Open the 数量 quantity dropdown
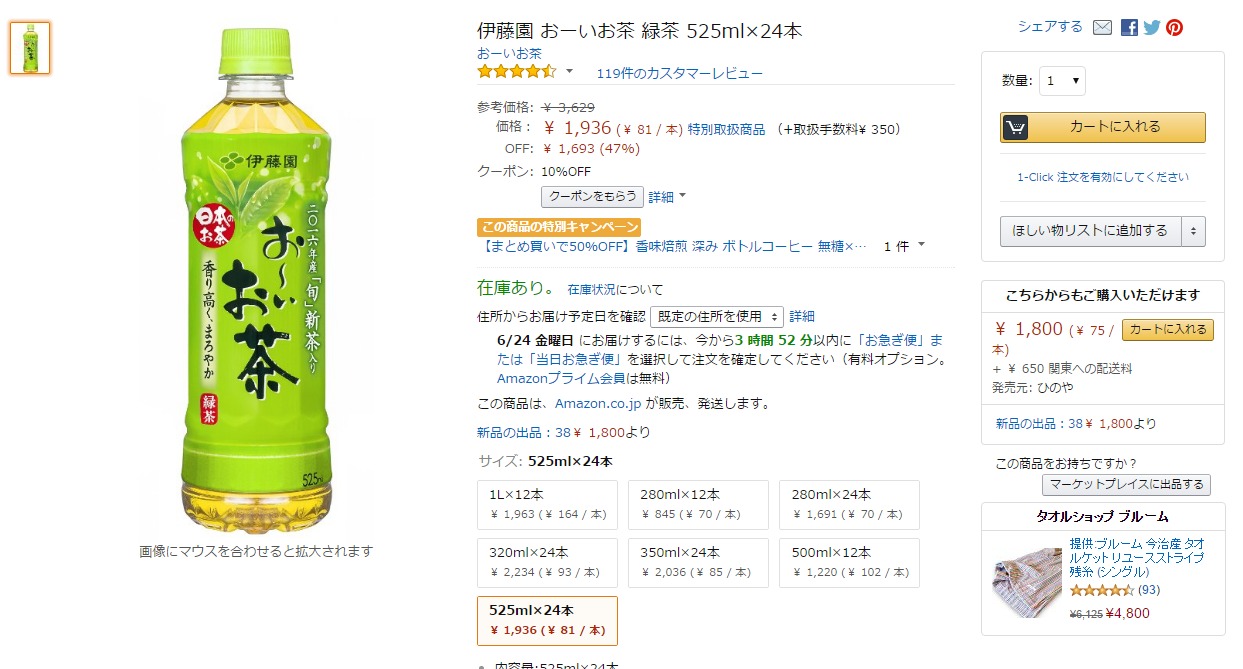 pyautogui.click(x=1062, y=81)
